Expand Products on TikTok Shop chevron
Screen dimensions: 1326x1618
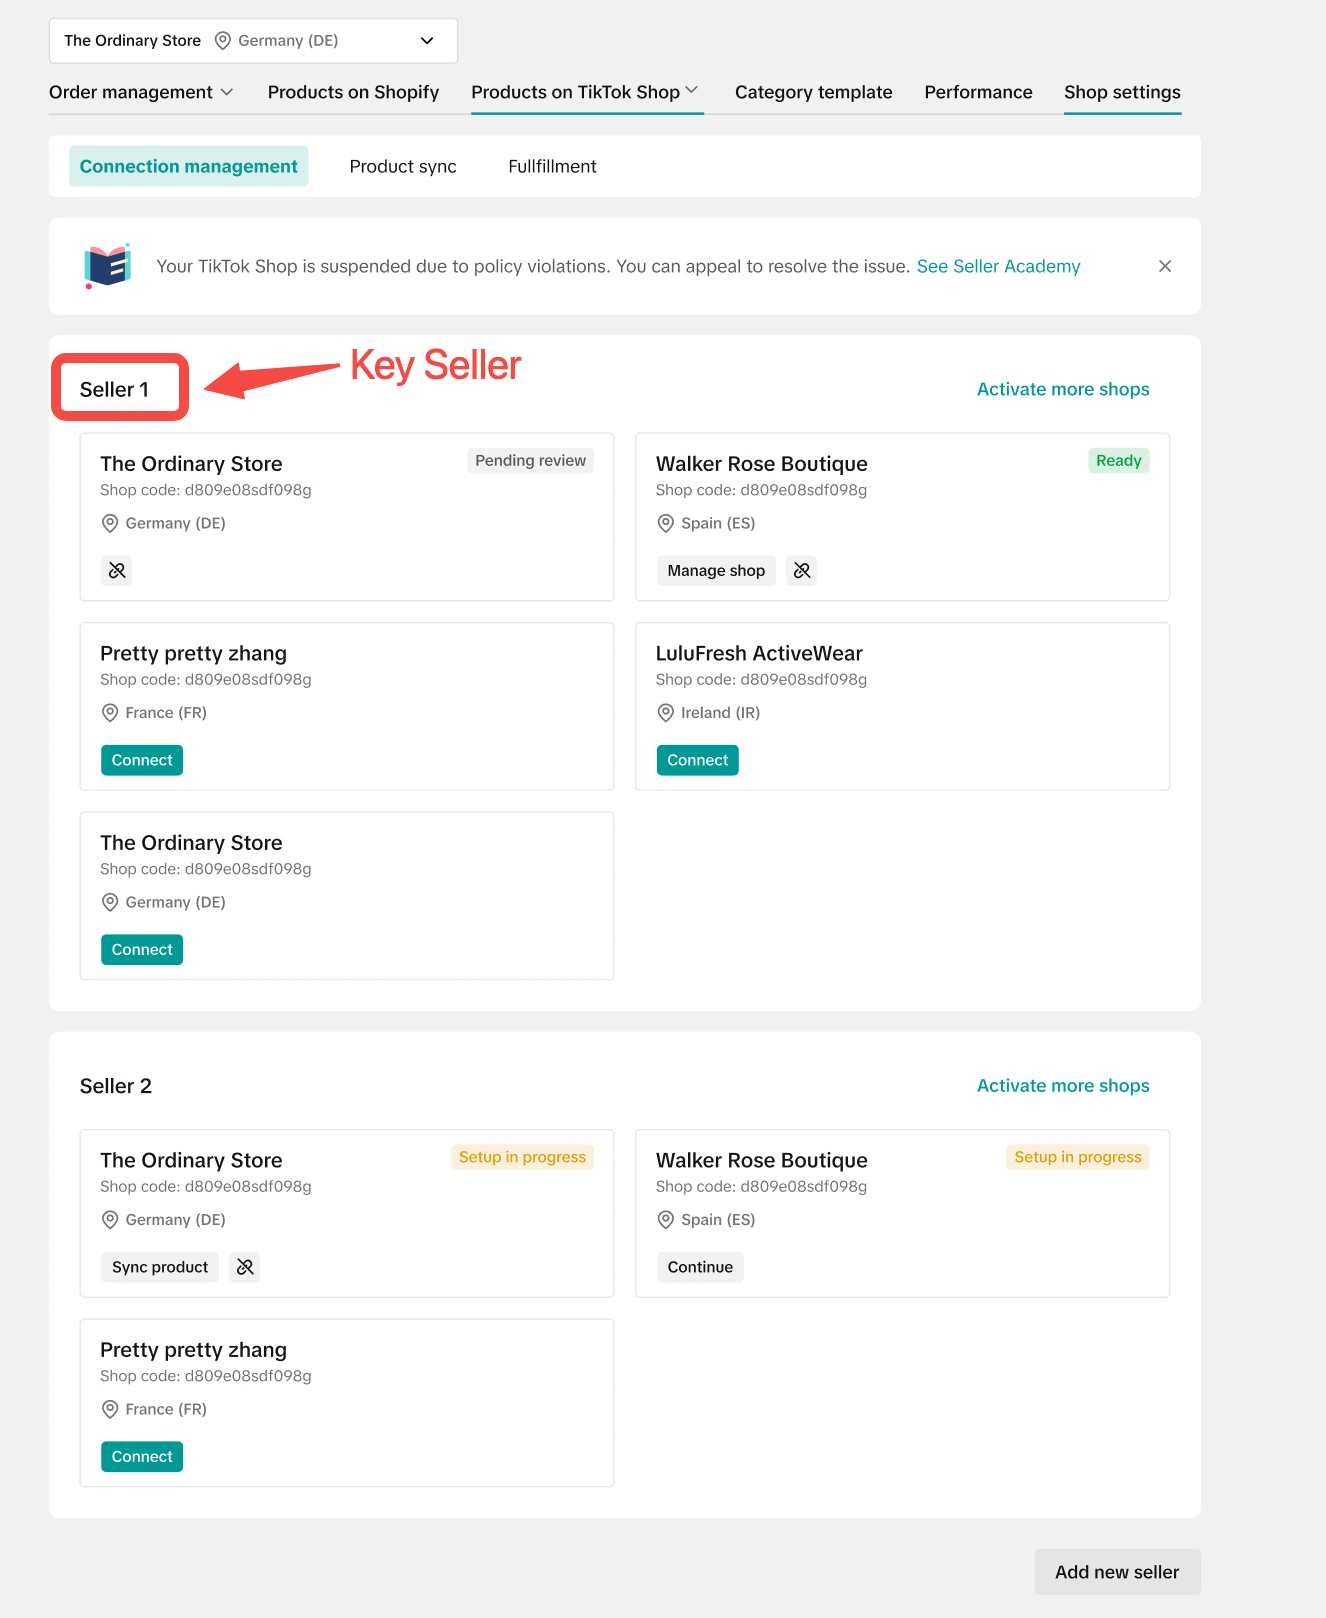[692, 91]
